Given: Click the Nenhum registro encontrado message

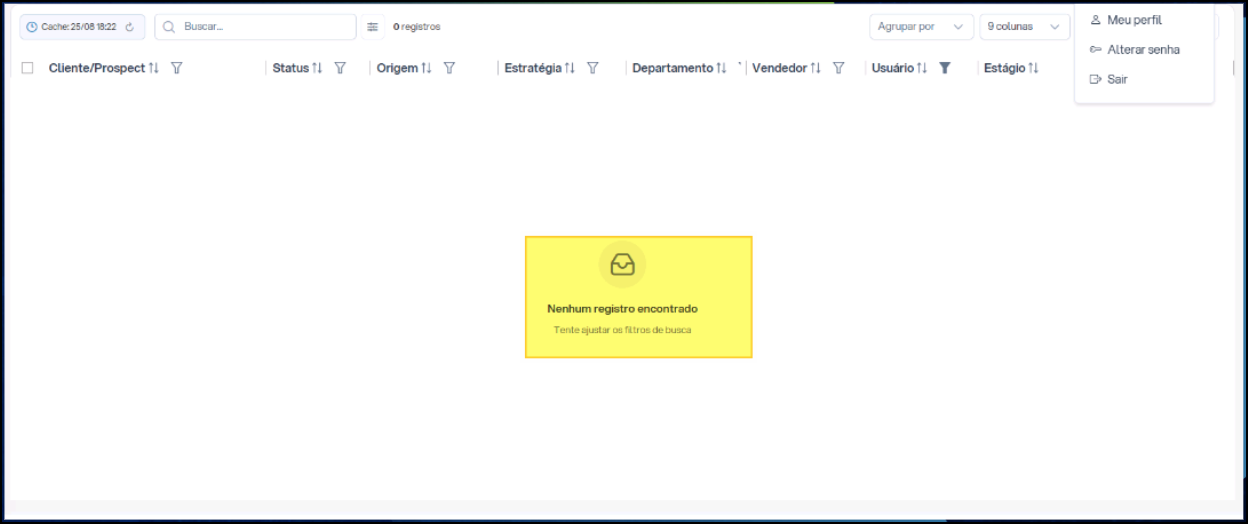Looking at the screenshot, I should pos(622,309).
